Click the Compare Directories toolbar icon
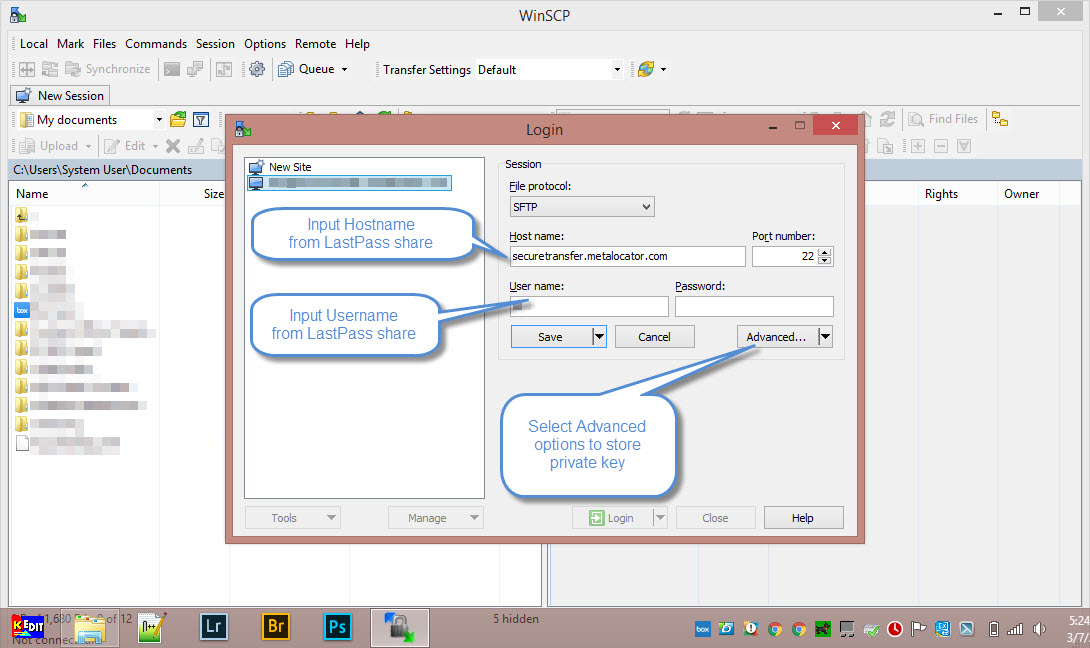Viewport: 1090px width, 648px height. tap(27, 69)
